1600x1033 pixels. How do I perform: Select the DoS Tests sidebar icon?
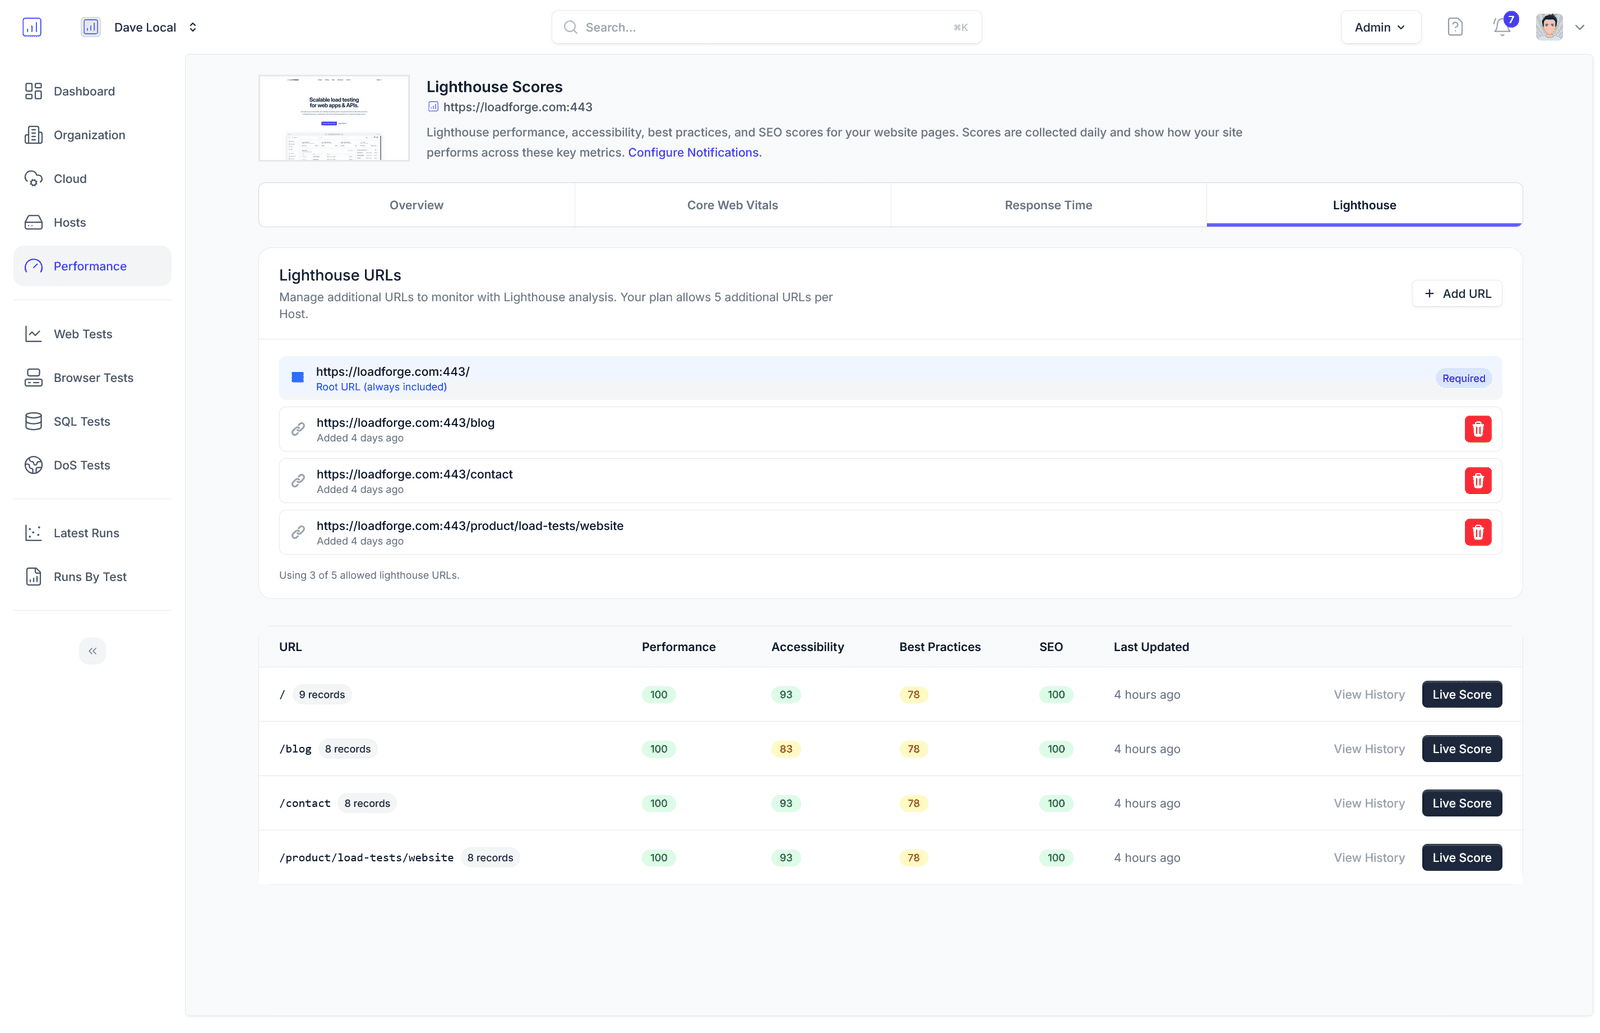(33, 465)
